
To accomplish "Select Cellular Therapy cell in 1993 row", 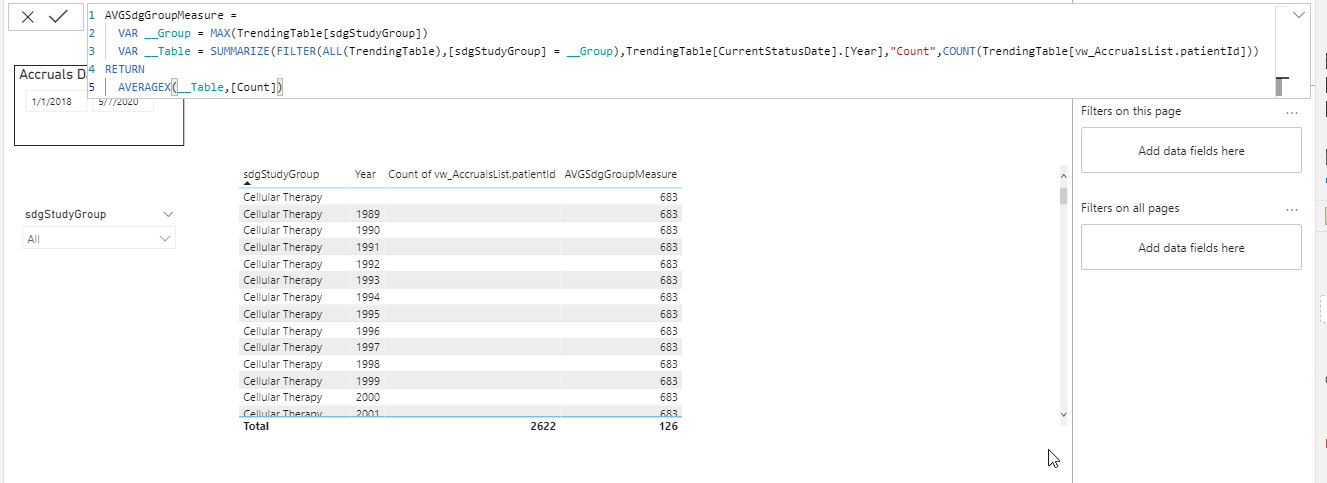I will [283, 280].
